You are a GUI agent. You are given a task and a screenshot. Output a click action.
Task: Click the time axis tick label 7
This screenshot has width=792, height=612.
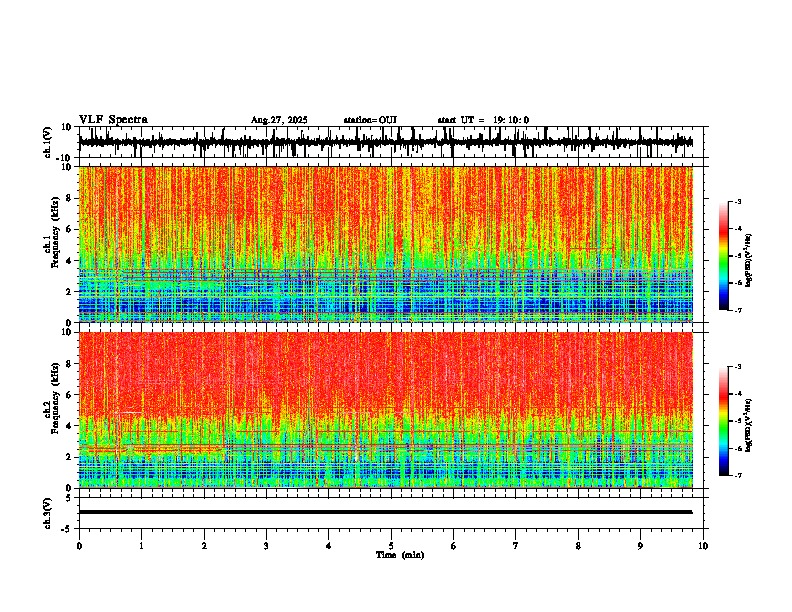(x=516, y=546)
